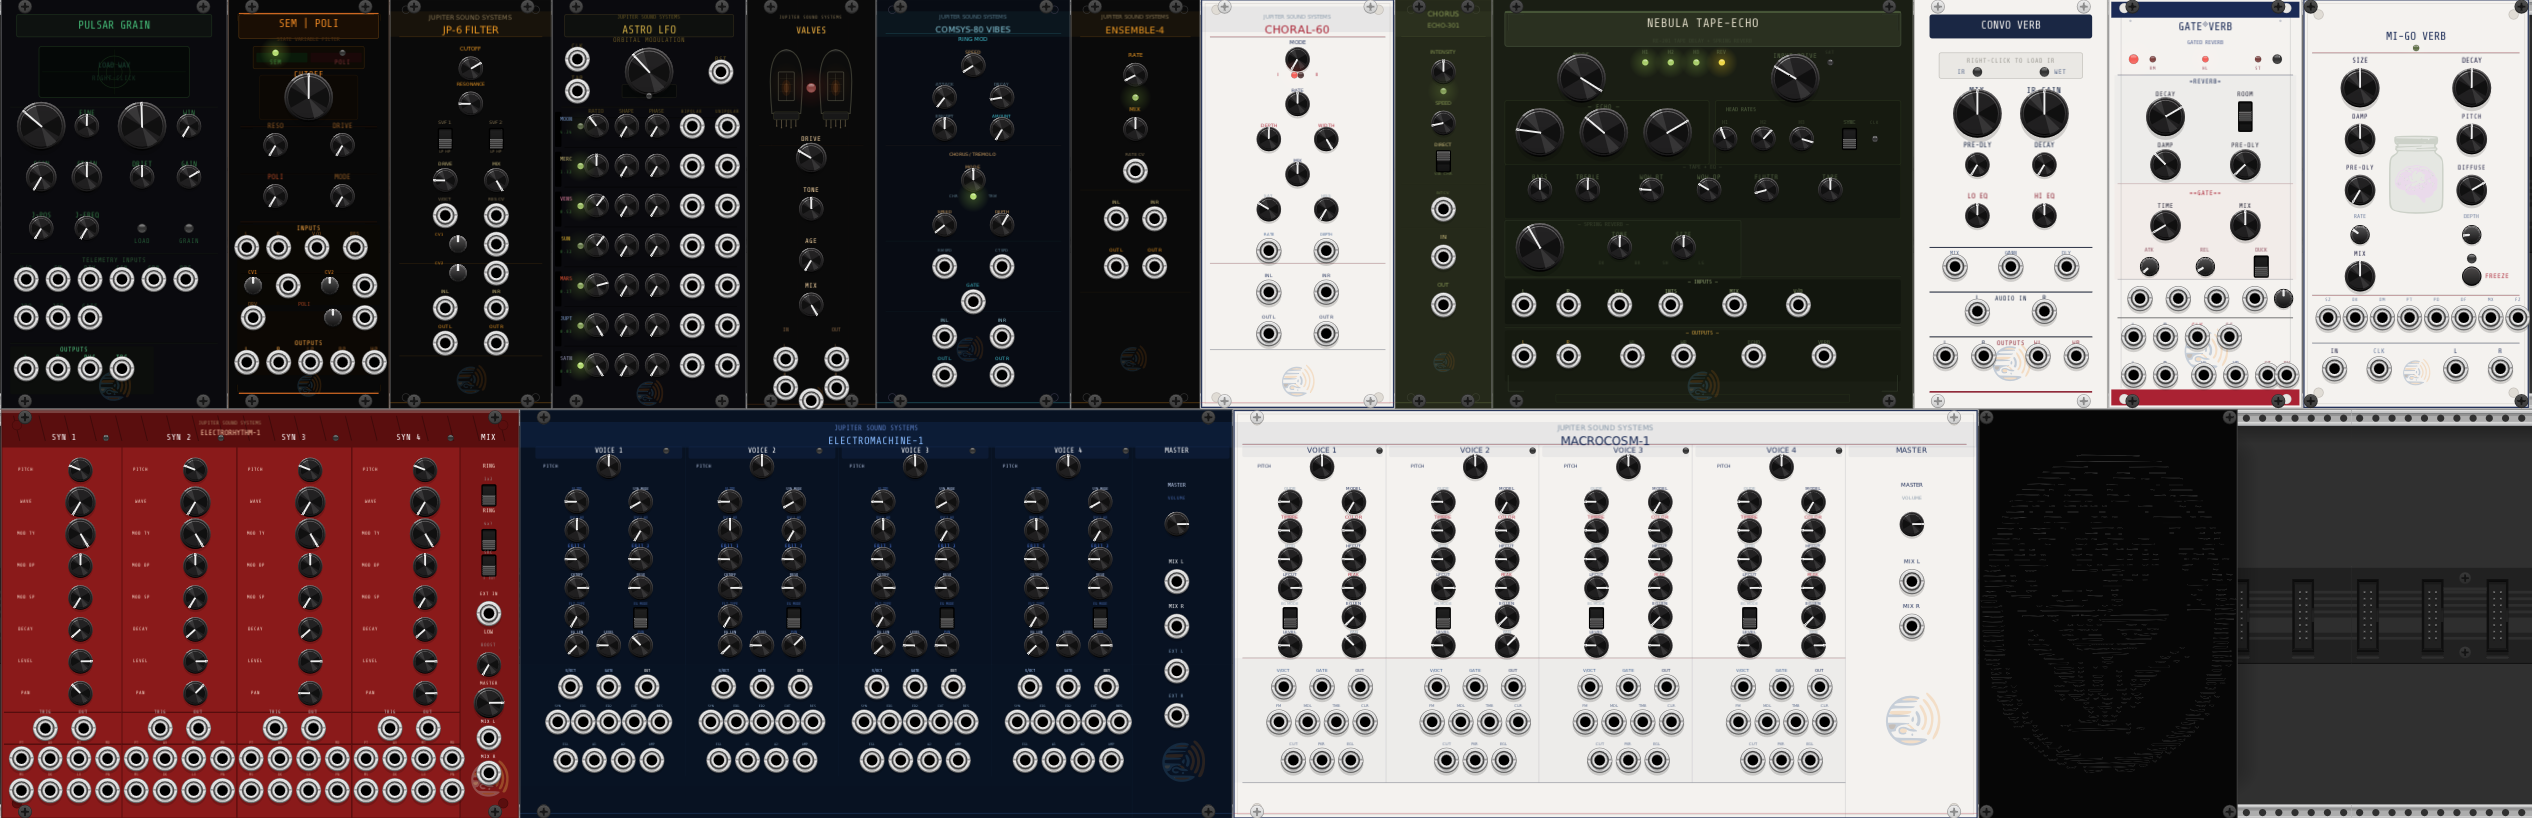
Task: Toggle the Chorus Echo-301 Direct switch
Action: coord(1443,160)
